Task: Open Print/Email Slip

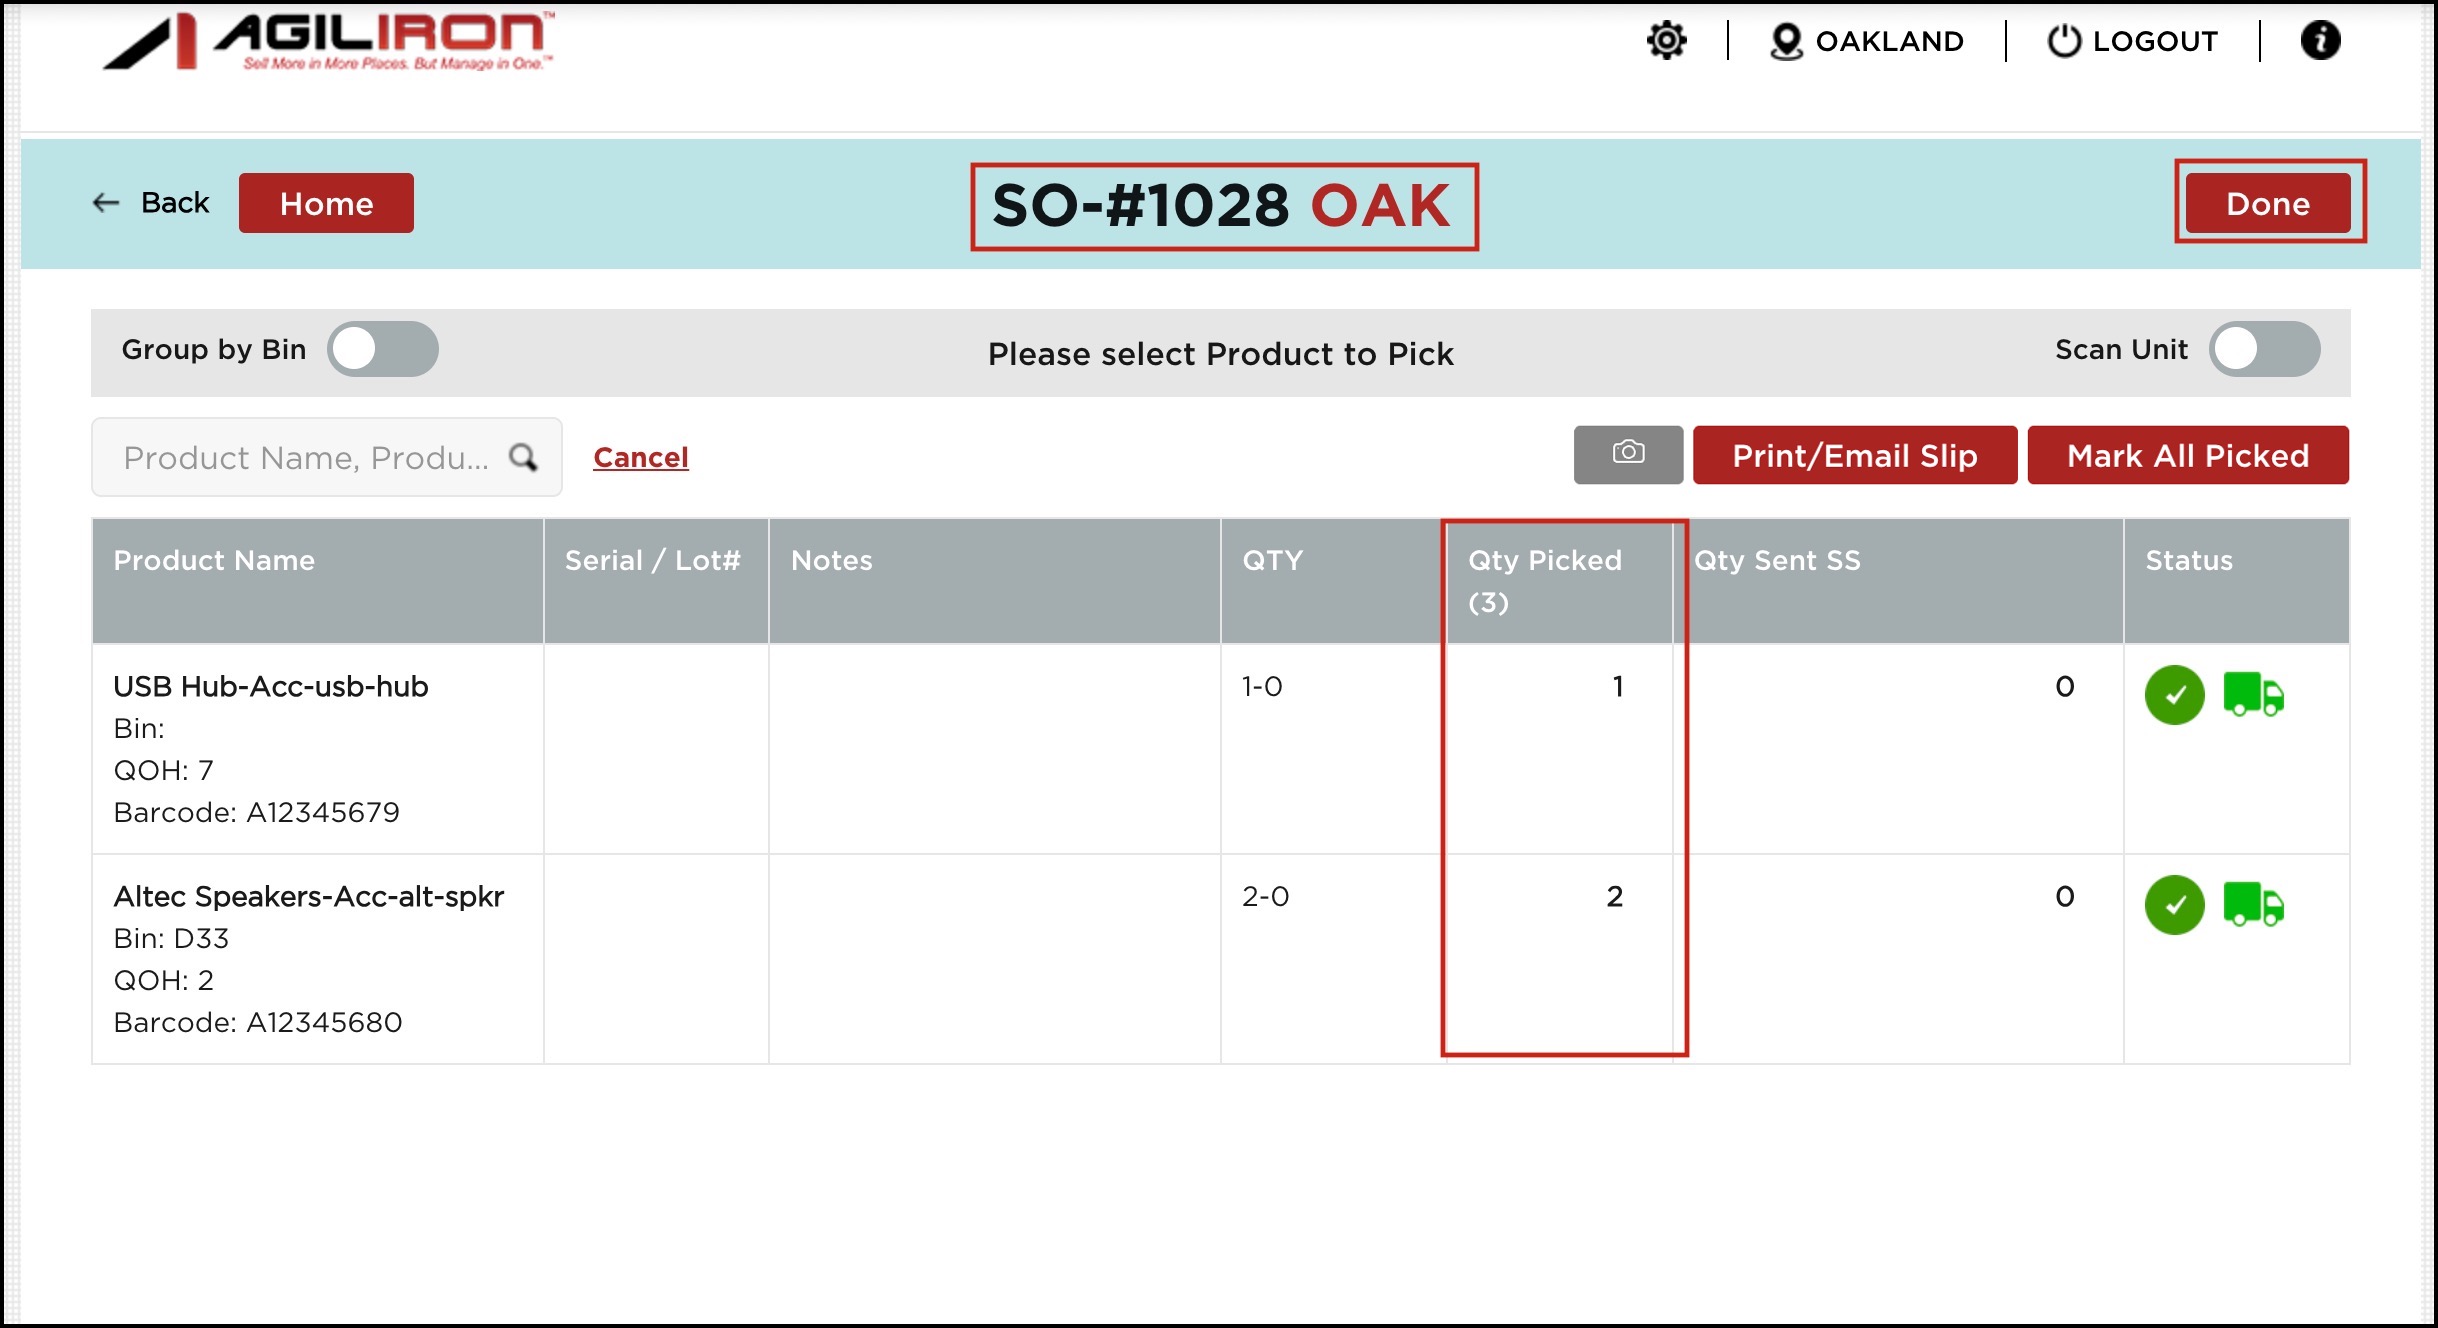Action: (x=1855, y=455)
